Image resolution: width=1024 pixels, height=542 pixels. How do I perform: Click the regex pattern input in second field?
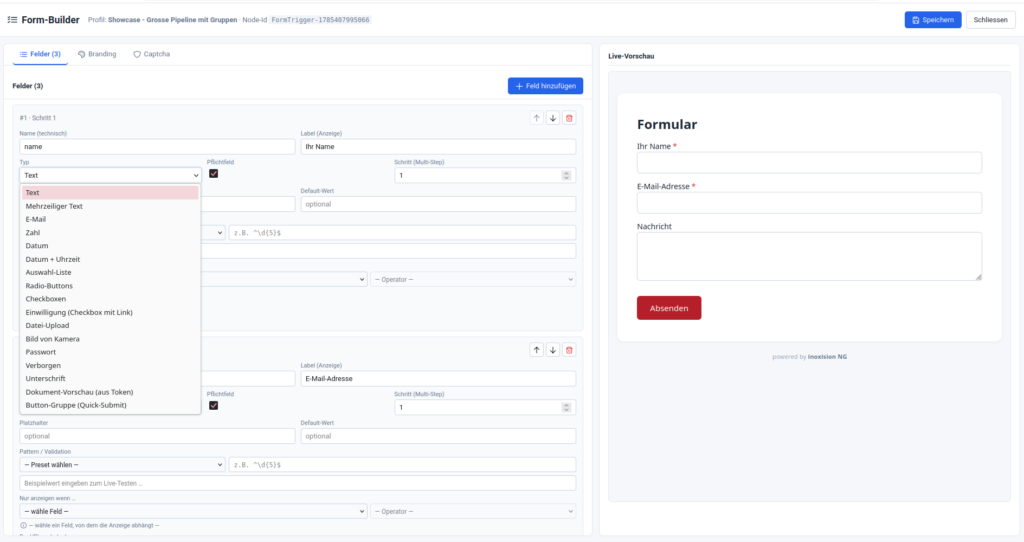402,465
